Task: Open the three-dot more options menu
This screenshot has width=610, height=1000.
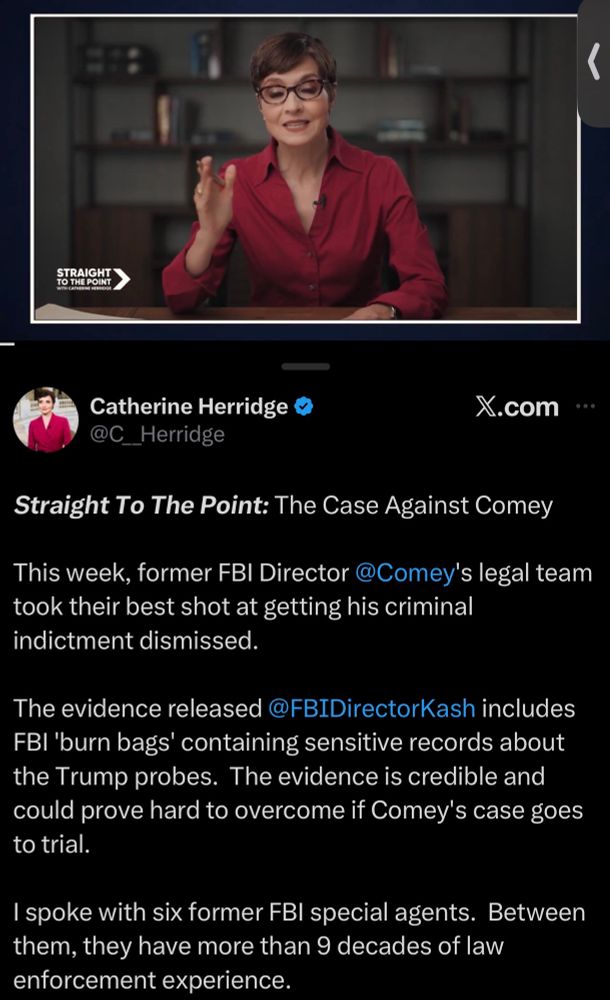Action: click(x=584, y=406)
